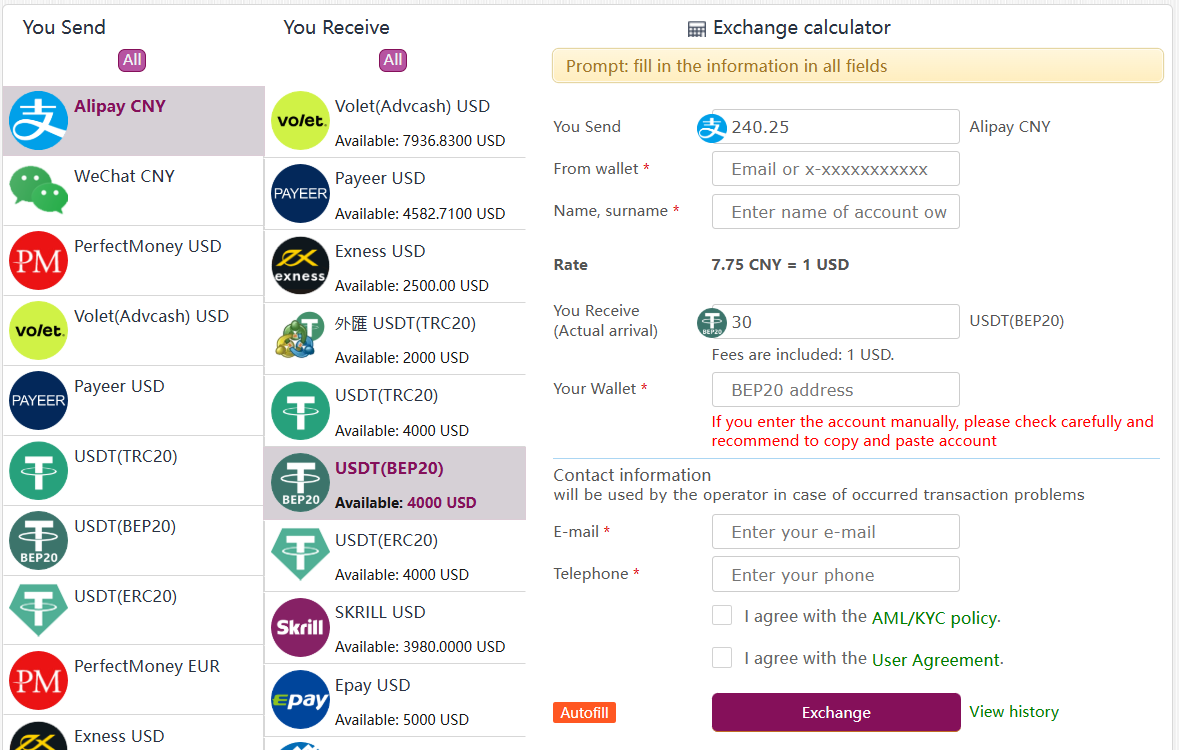The height and width of the screenshot is (750, 1179).
Task: Click the From wallet email field
Action: pyautogui.click(x=835, y=169)
